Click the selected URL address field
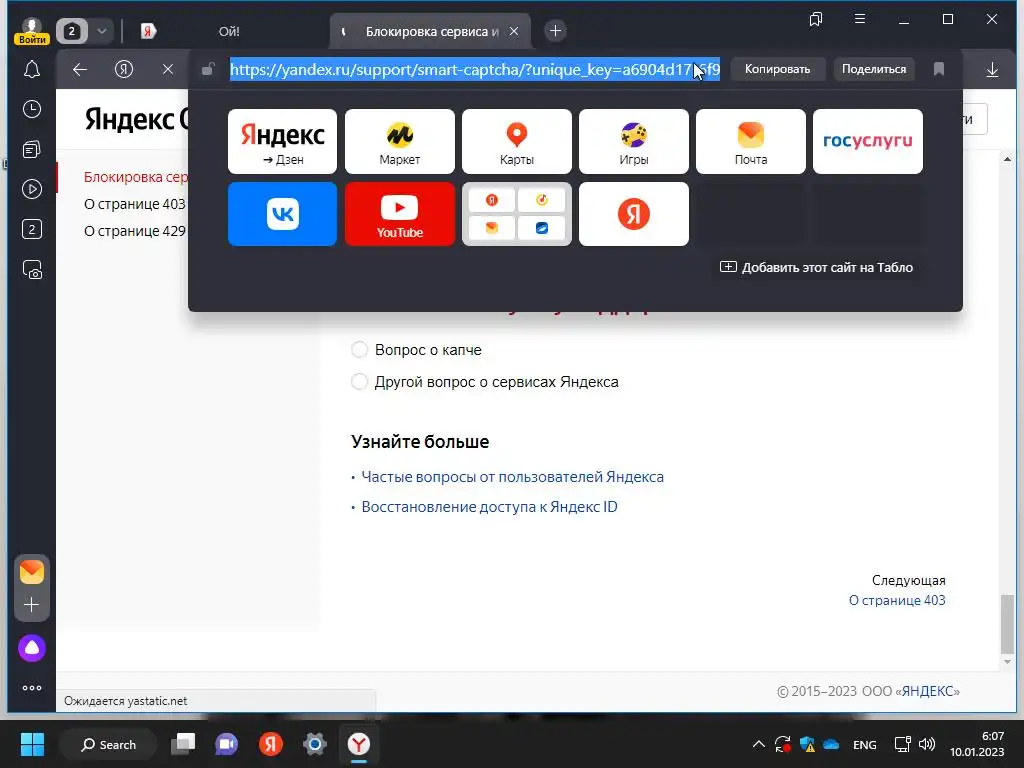This screenshot has height=768, width=1024. click(475, 69)
